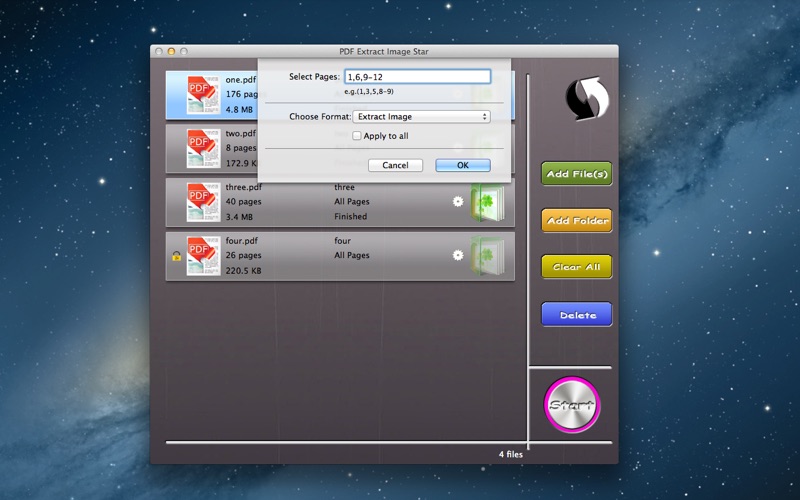The image size is (800, 500).
Task: Confirm the dialog with OK
Action: (463, 165)
